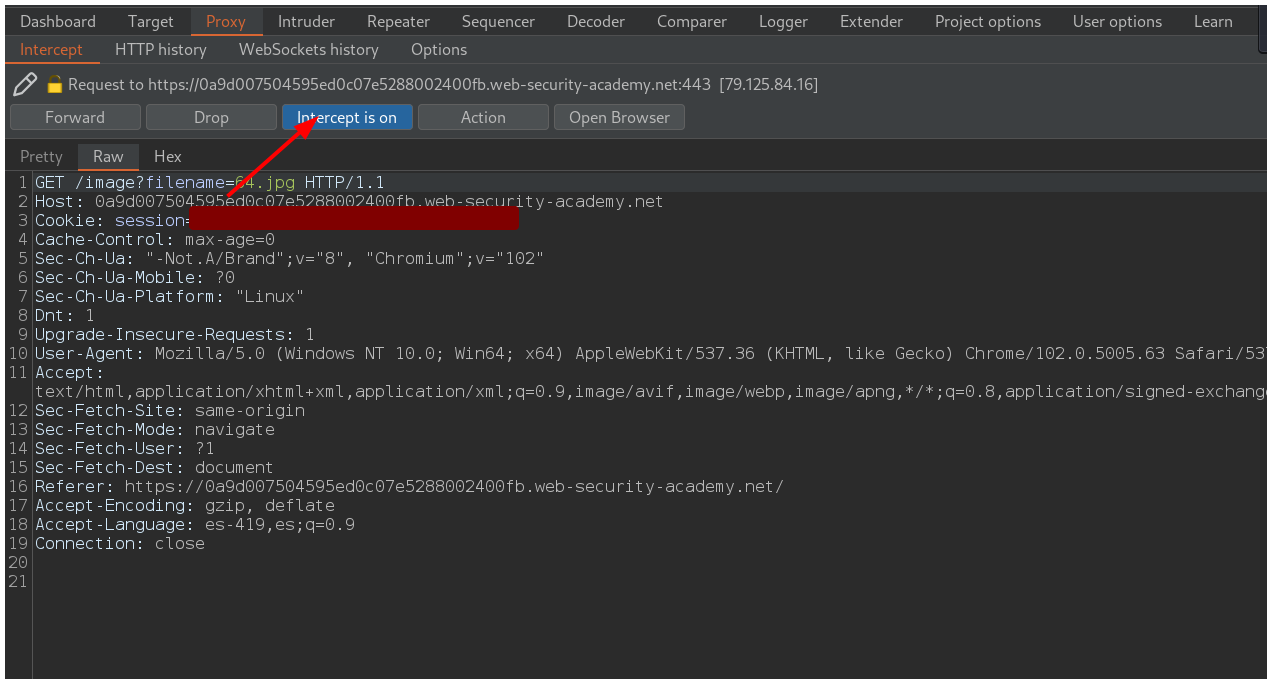Click the GET /image request line in editor

pos(210,182)
